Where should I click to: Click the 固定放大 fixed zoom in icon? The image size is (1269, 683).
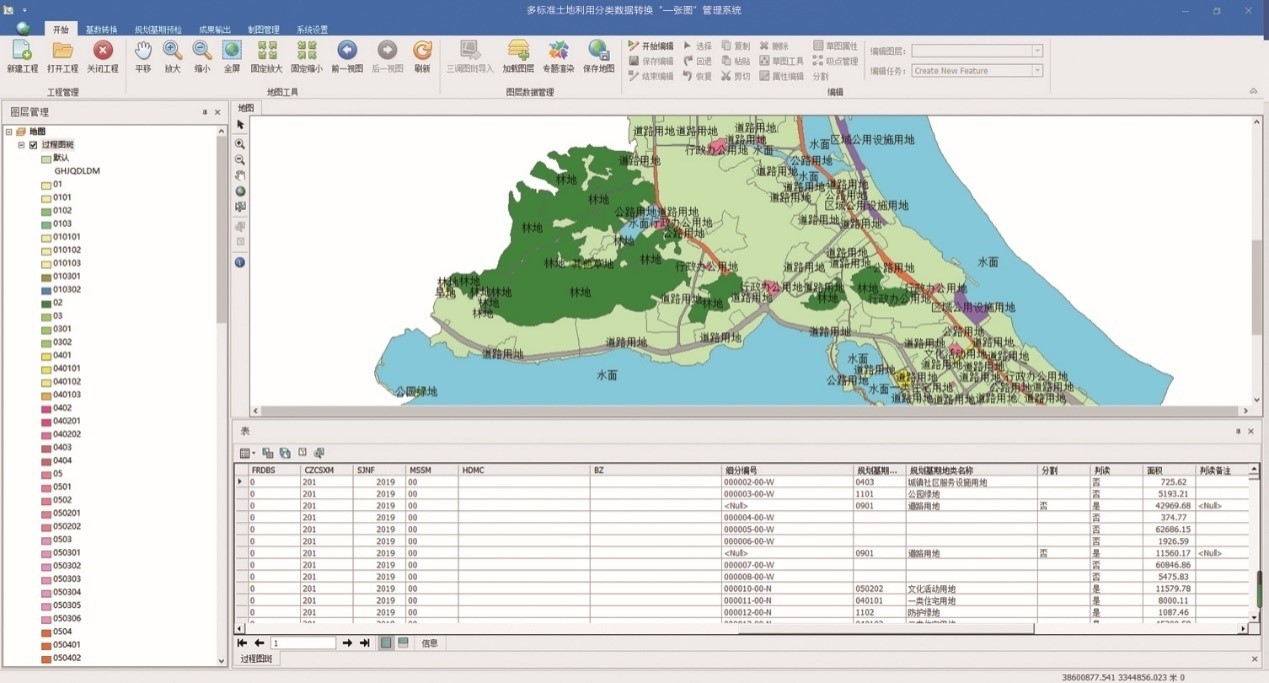pos(267,56)
